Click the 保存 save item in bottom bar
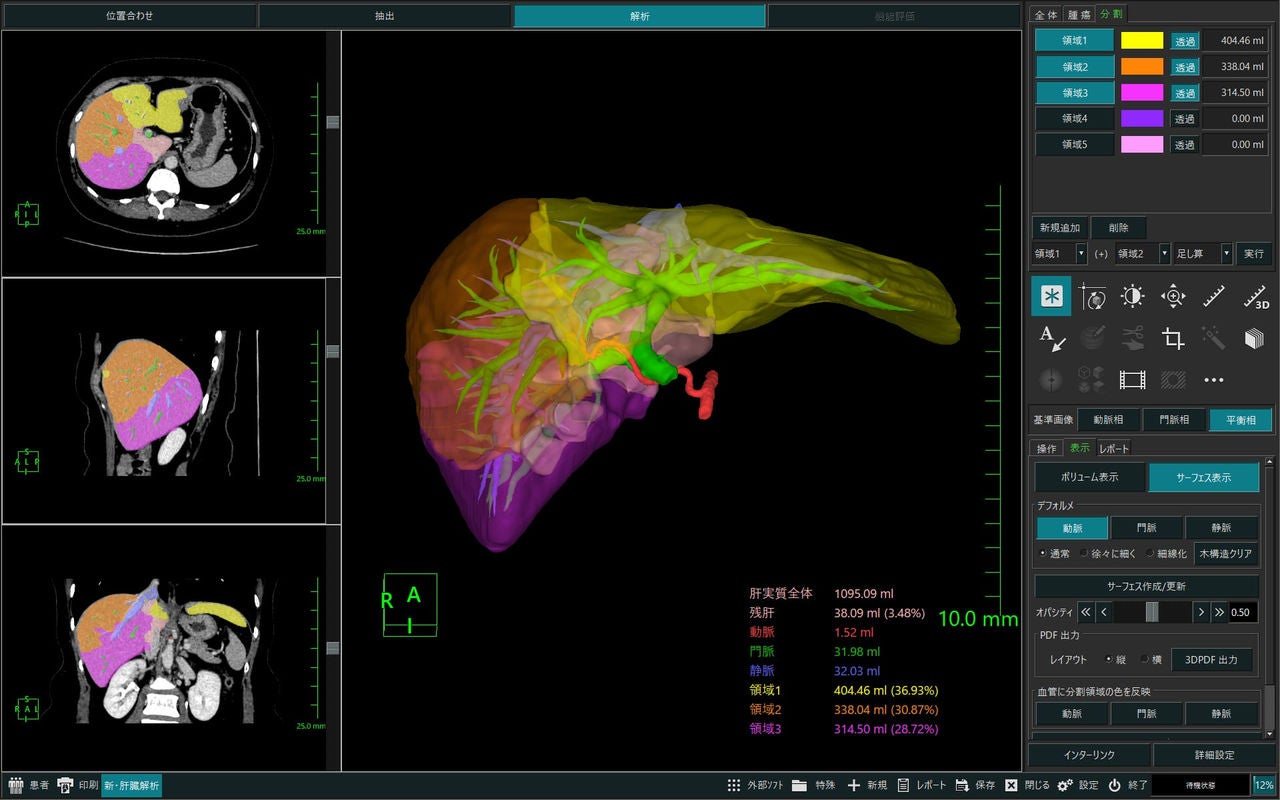 (975, 785)
